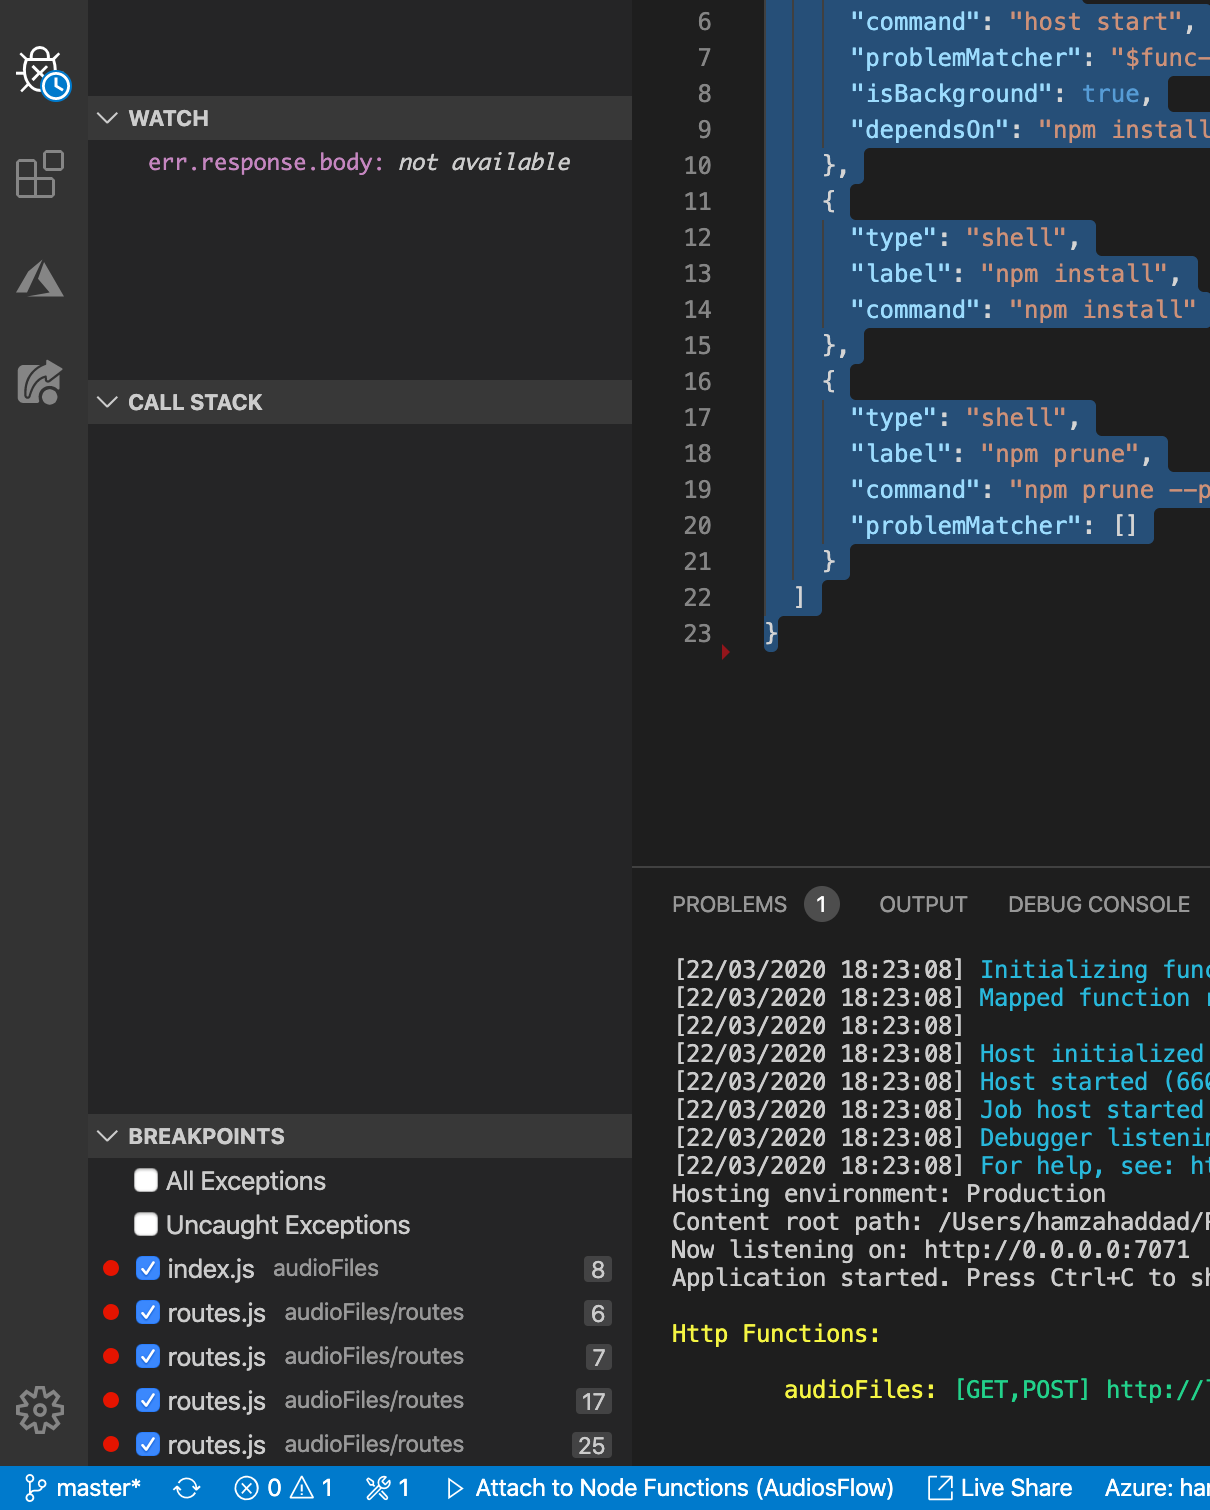Click the red dot beside index.js breakpoint

click(111, 1268)
